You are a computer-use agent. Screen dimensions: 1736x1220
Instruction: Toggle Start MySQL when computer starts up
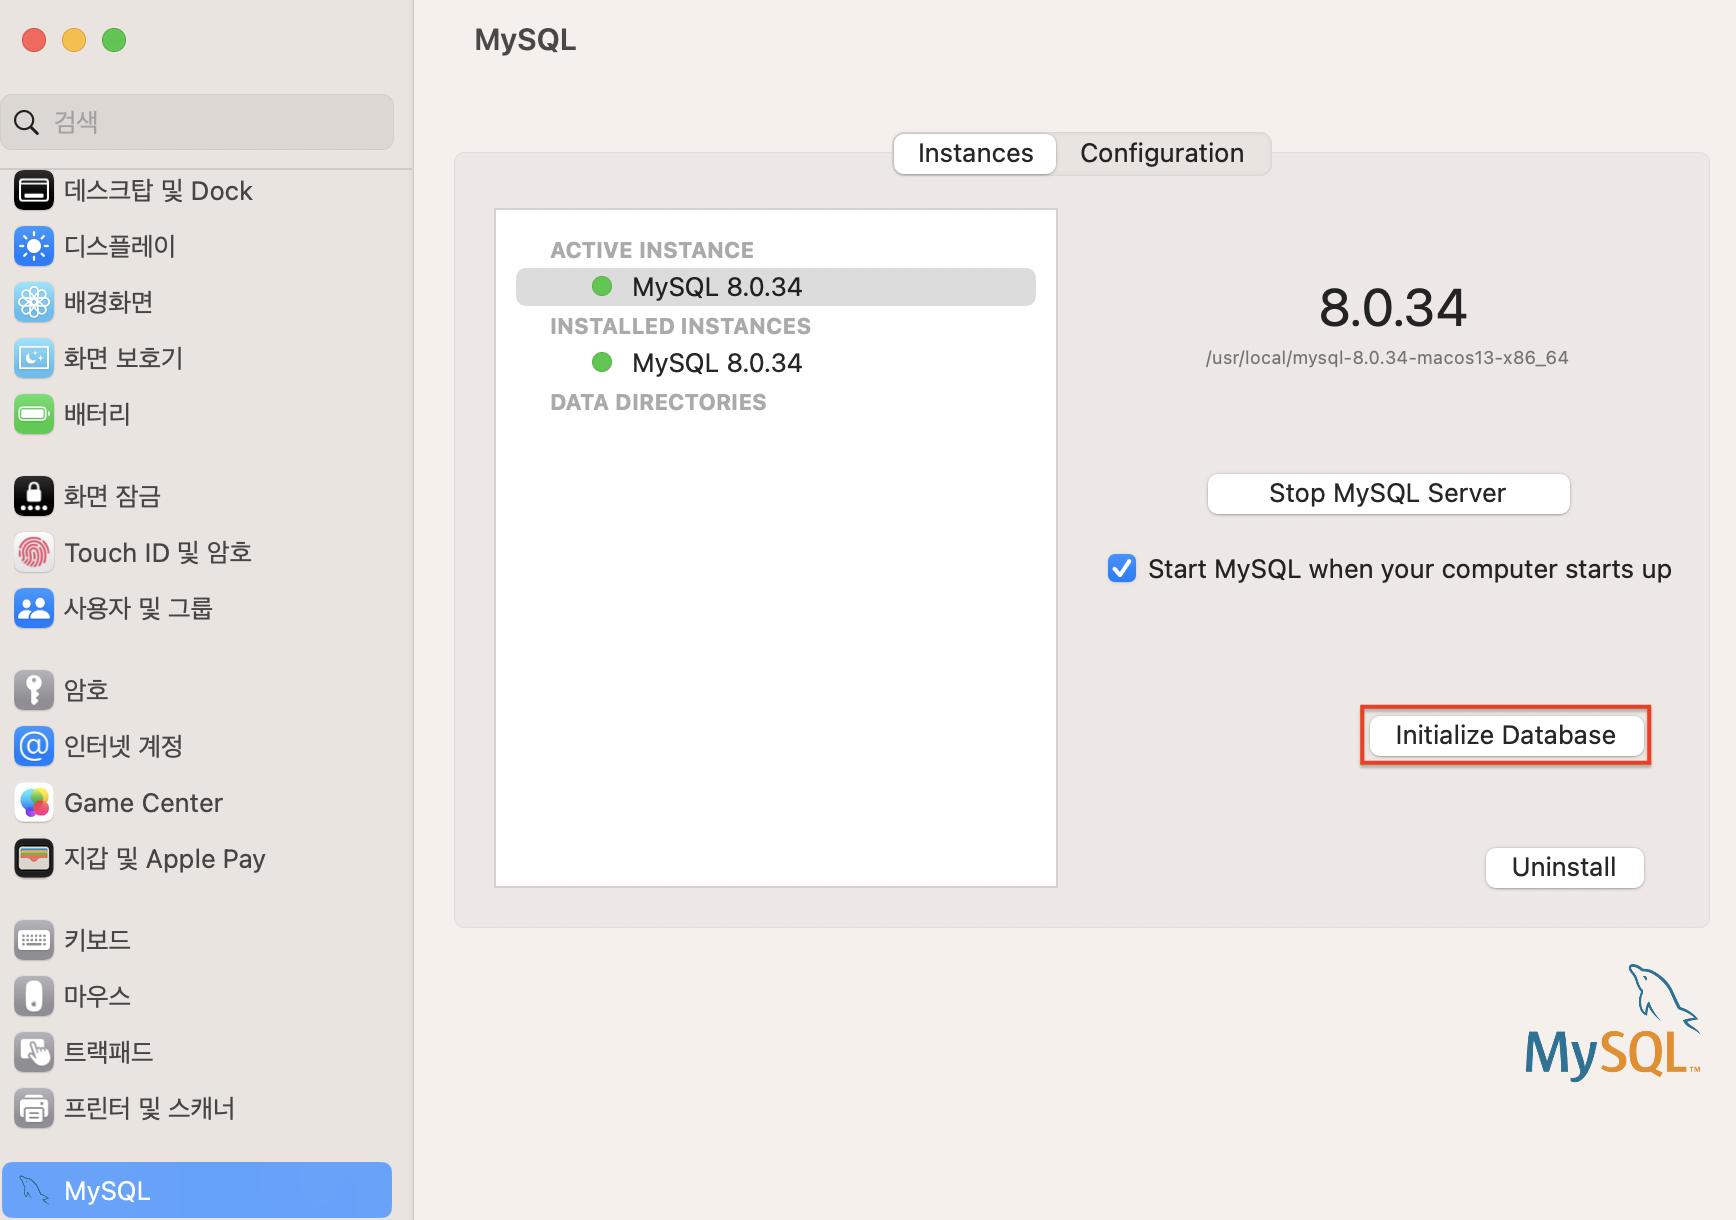pos(1122,568)
